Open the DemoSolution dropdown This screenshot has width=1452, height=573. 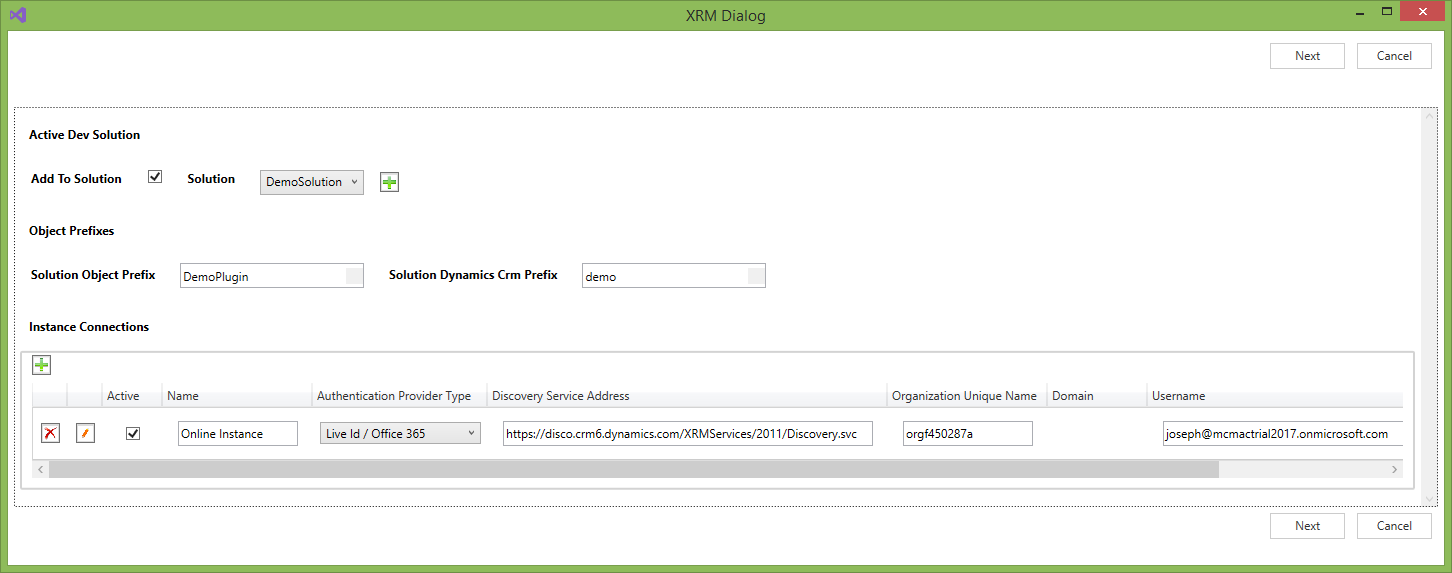(311, 182)
